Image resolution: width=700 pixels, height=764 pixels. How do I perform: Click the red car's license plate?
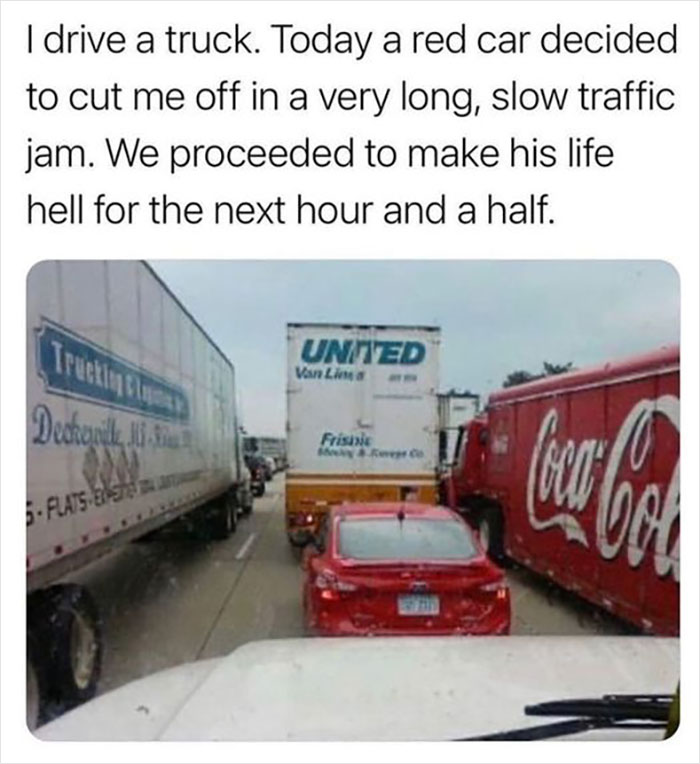(x=419, y=604)
